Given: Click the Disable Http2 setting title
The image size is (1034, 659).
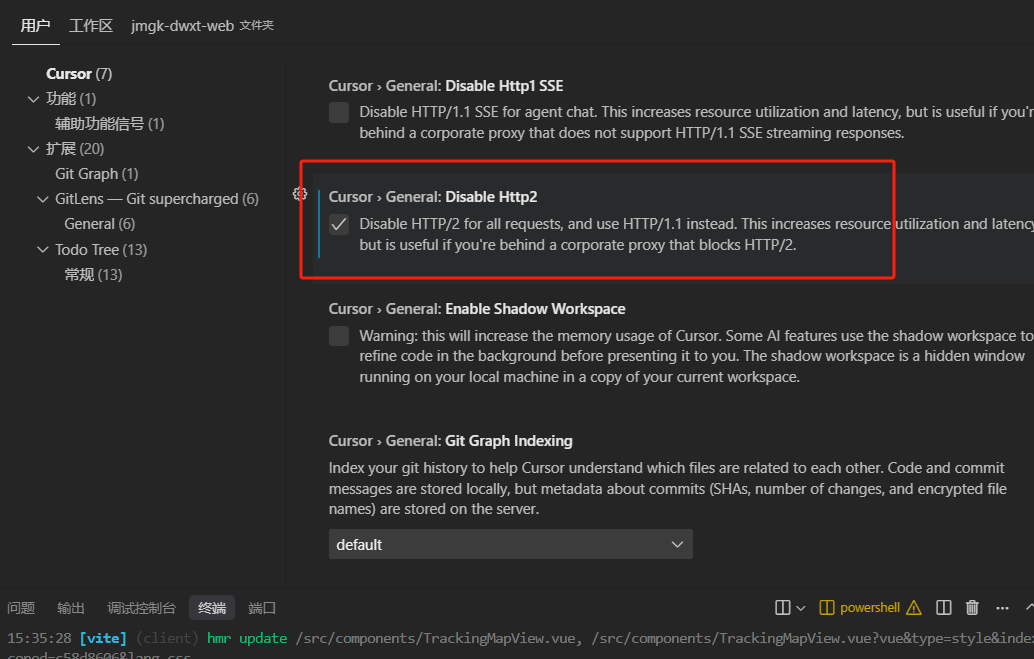Looking at the screenshot, I should (x=433, y=197).
